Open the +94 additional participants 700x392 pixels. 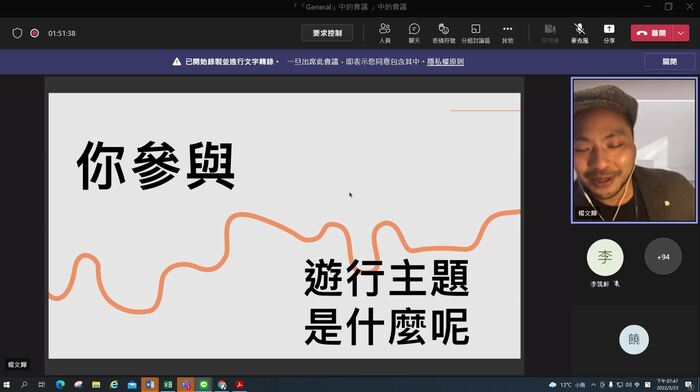click(x=663, y=257)
